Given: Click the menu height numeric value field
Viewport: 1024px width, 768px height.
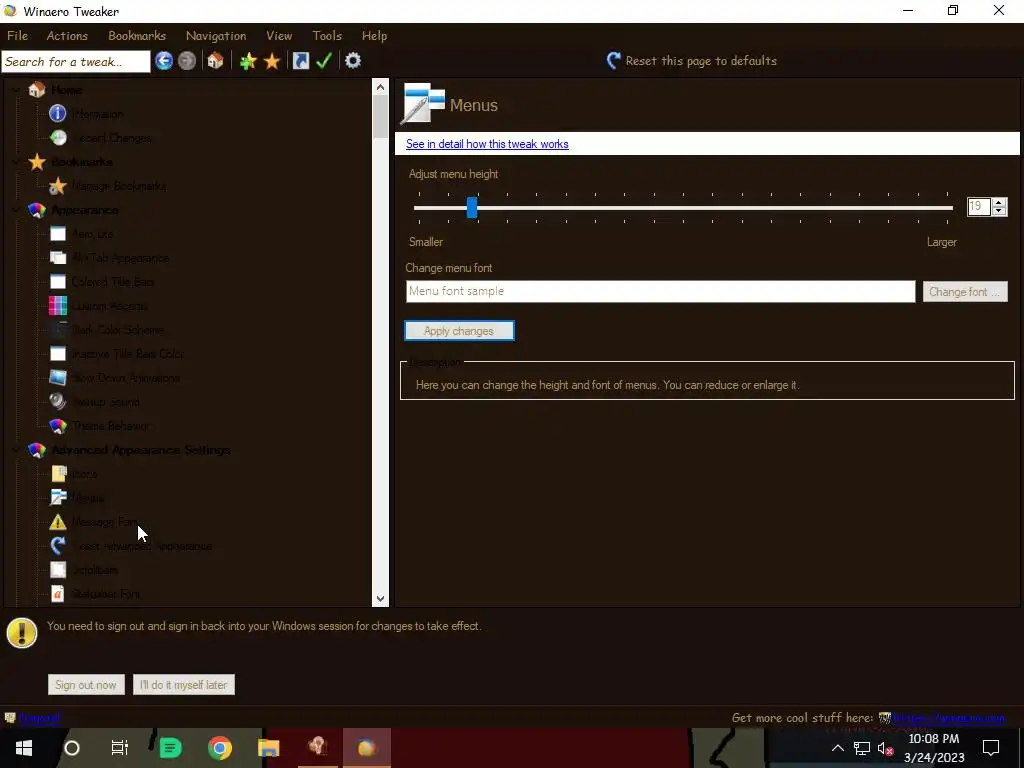Looking at the screenshot, I should point(979,207).
